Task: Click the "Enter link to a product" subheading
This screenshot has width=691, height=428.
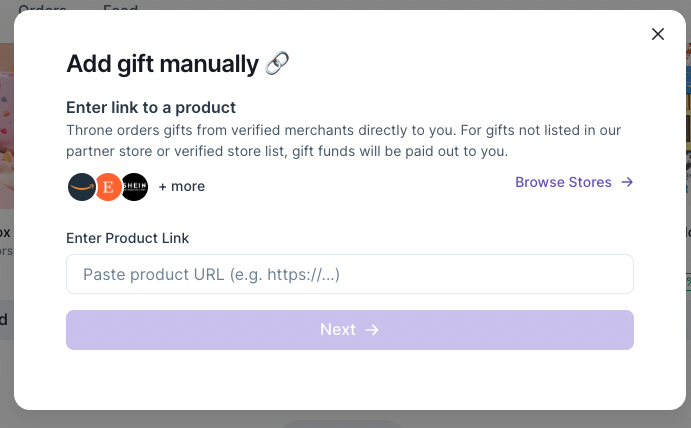Action: pos(151,107)
